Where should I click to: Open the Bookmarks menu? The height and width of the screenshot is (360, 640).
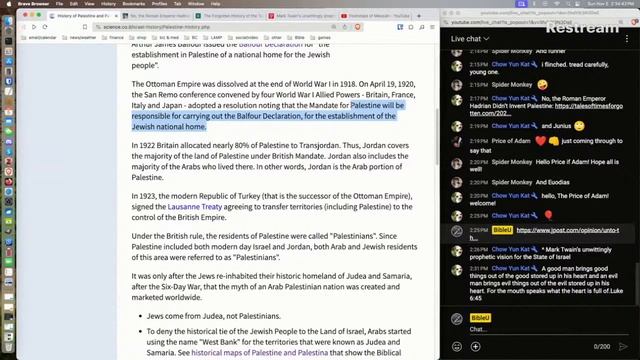(x=133, y=4)
